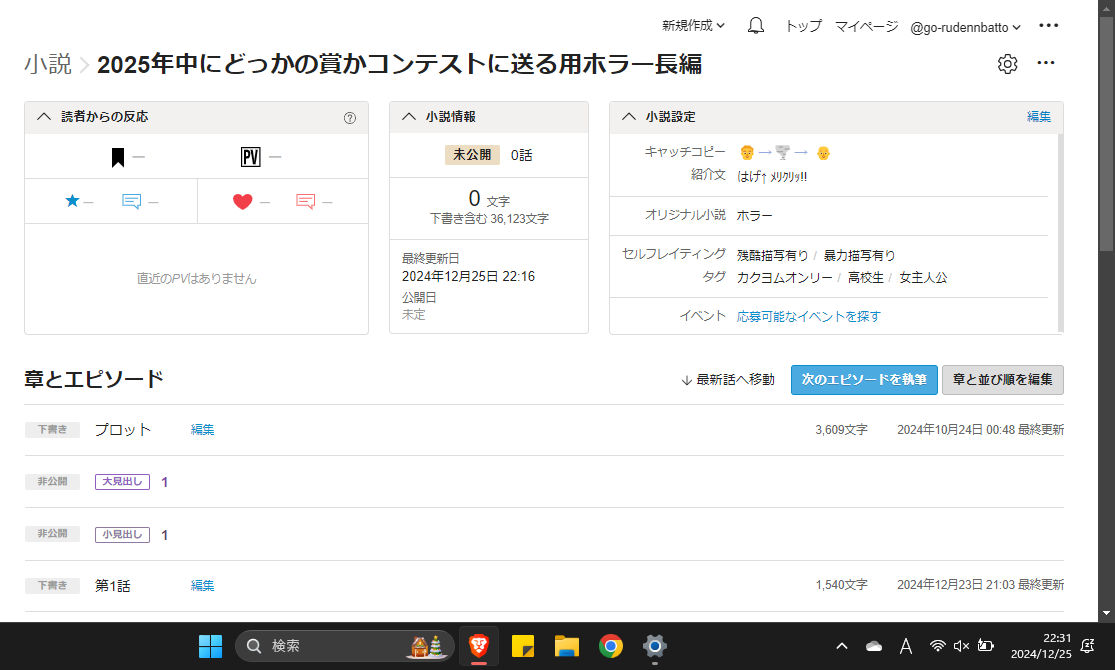Click the help question mark icon

point(350,117)
